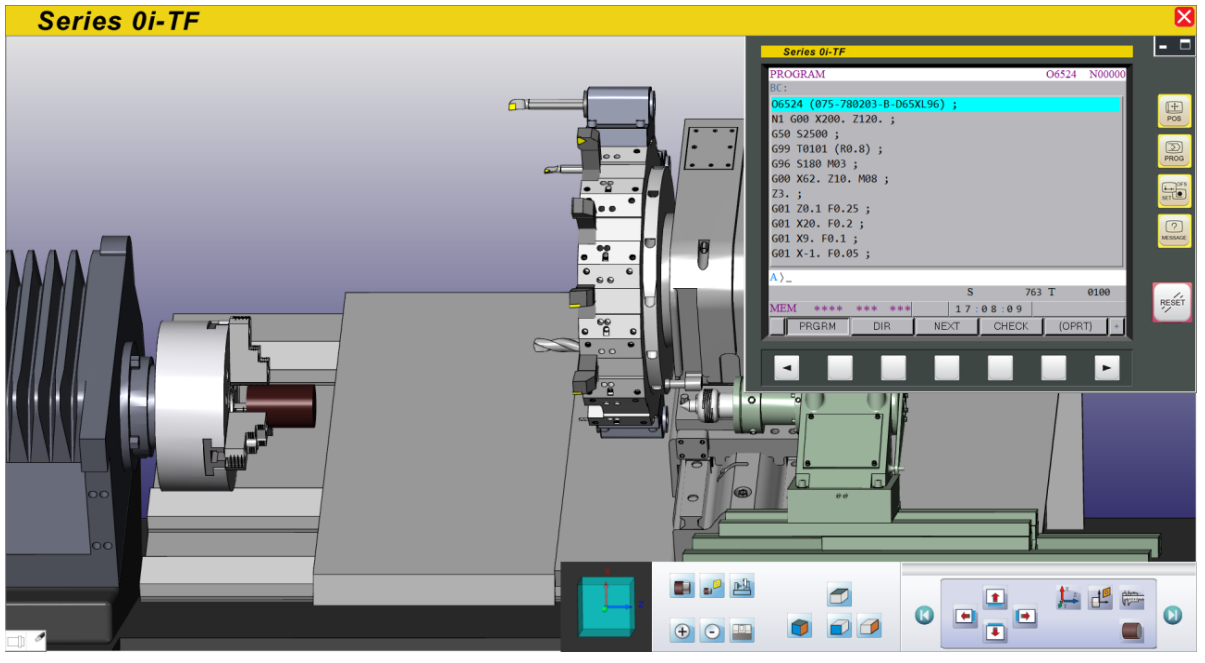Select the CHECK soft key tab
Viewport: 1205px width, 663px height.
[x=1010, y=326]
